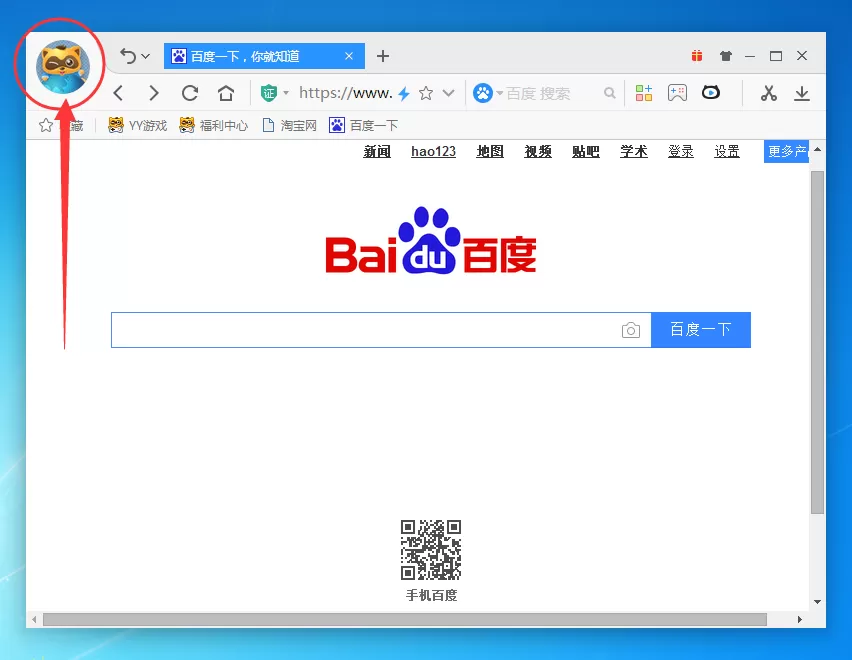The height and width of the screenshot is (660, 852).
Task: Click the horizontal scrollbar thumb
Action: tap(405, 619)
